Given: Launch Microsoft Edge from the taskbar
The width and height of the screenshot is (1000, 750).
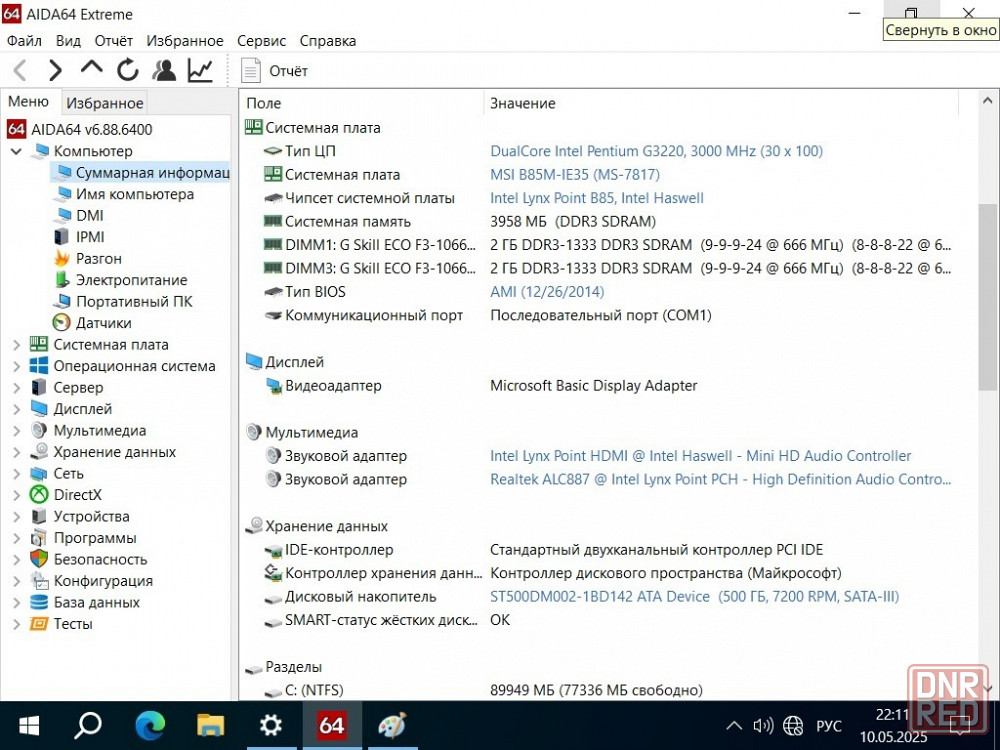Looking at the screenshot, I should 150,725.
